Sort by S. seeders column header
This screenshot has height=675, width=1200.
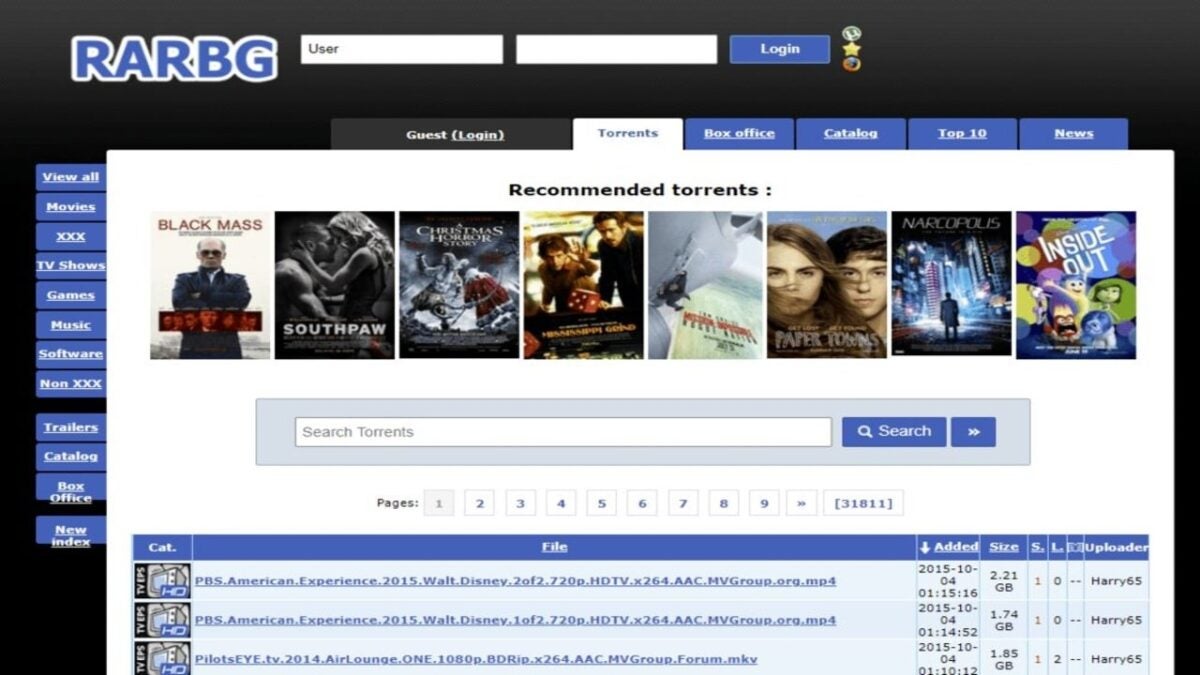1038,547
